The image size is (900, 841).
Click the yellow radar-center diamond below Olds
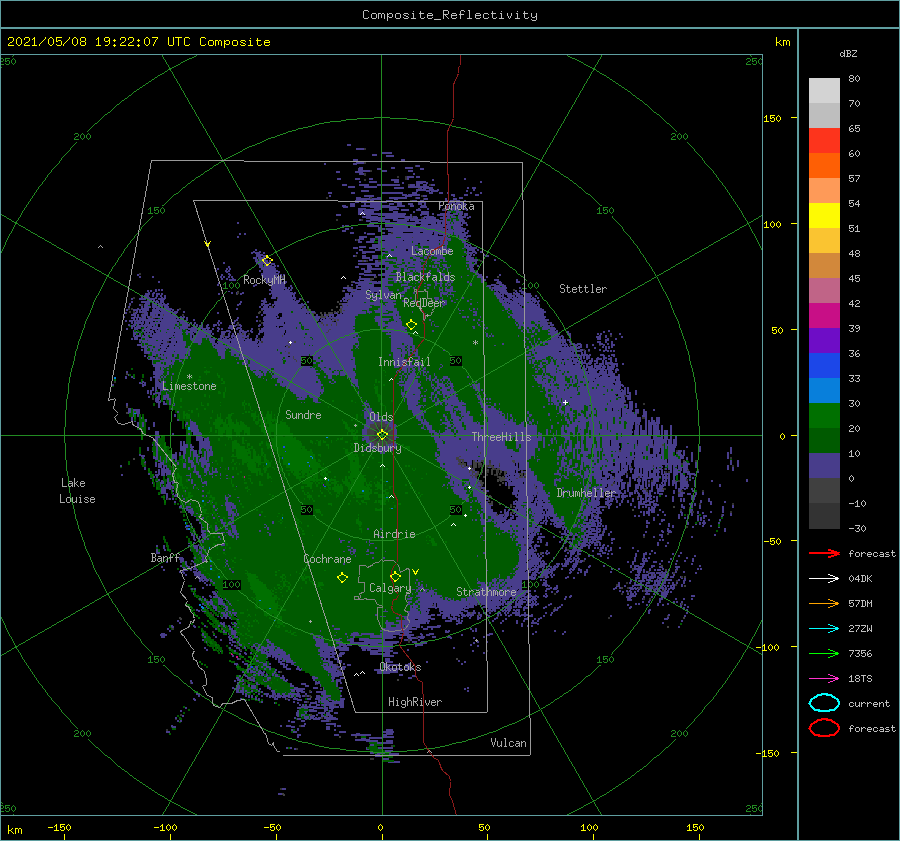point(382,435)
